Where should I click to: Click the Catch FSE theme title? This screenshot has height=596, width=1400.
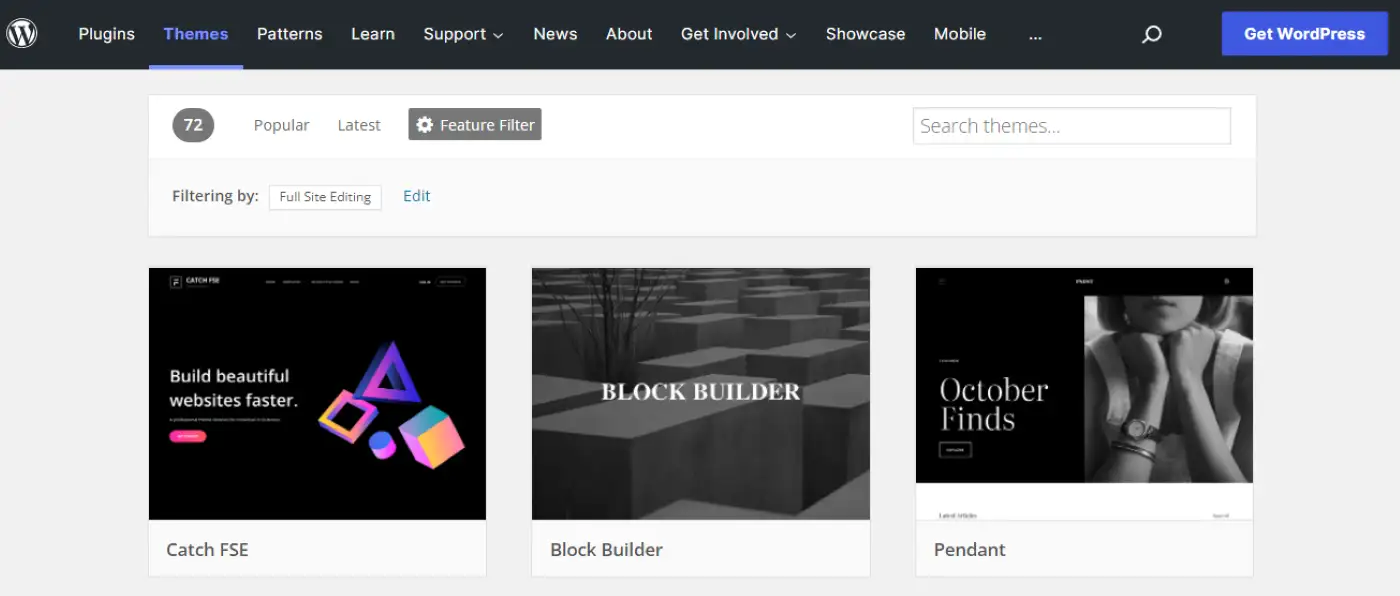pyautogui.click(x=207, y=549)
